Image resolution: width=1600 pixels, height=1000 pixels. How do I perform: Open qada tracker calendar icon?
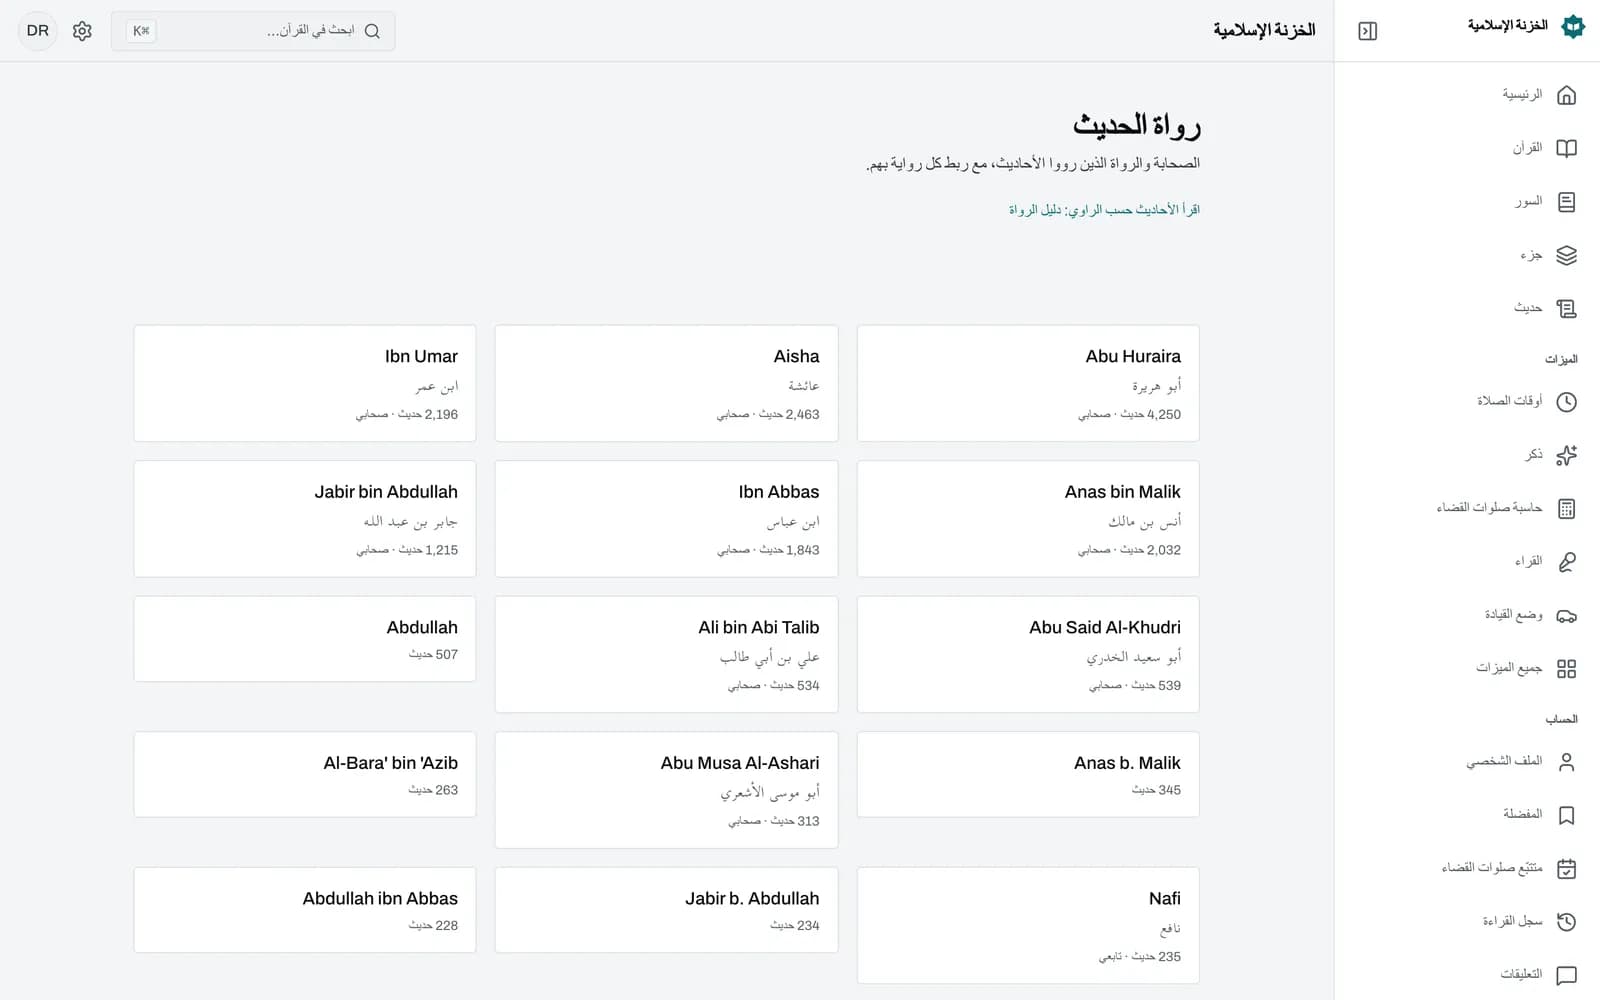[1566, 869]
